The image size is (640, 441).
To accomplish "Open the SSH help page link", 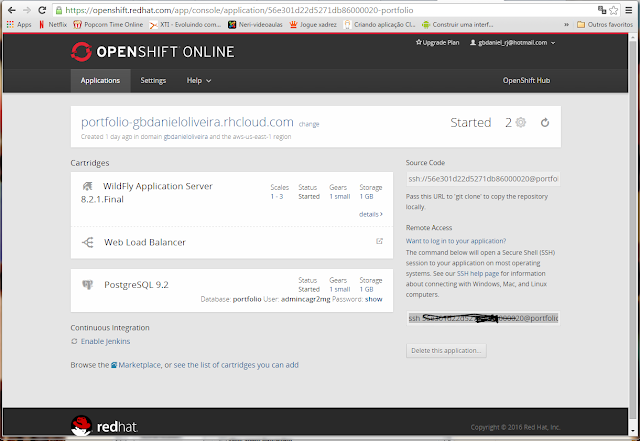I will coord(478,274).
